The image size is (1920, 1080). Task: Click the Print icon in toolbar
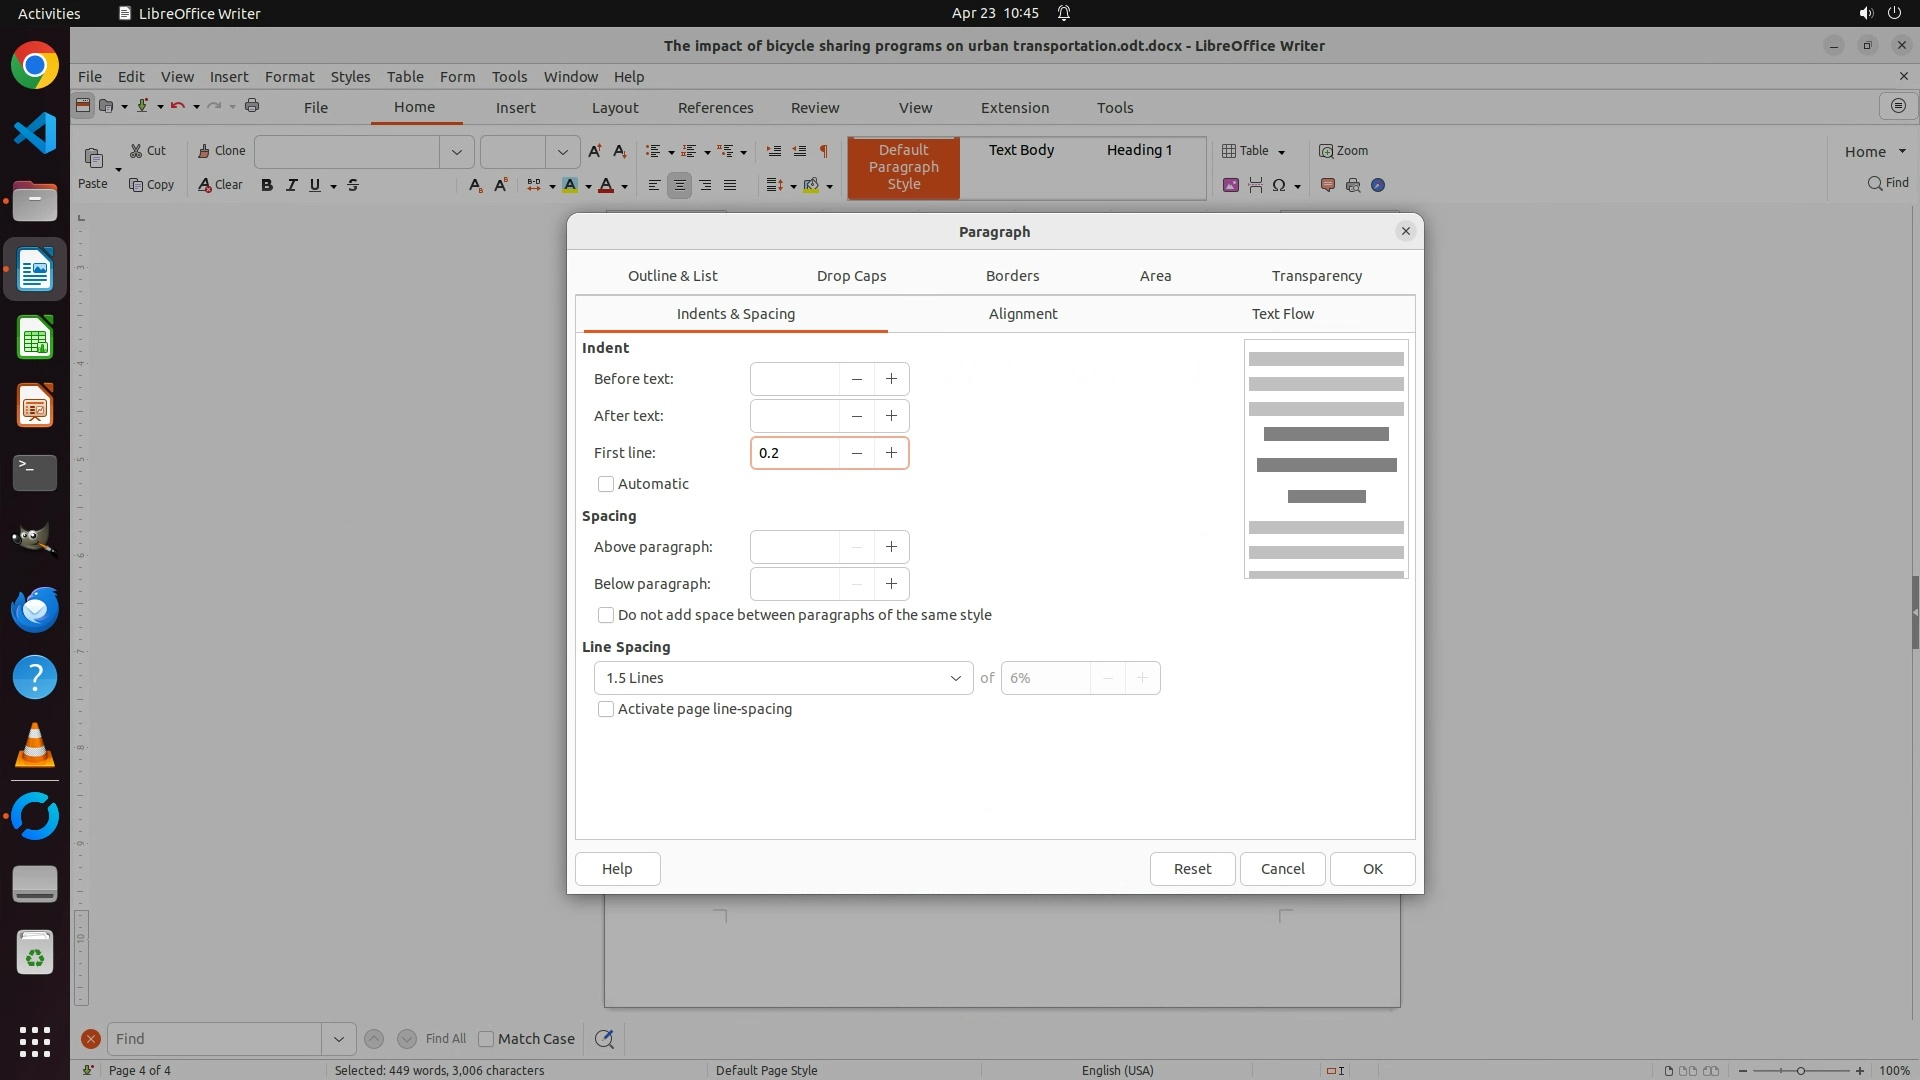pyautogui.click(x=252, y=106)
